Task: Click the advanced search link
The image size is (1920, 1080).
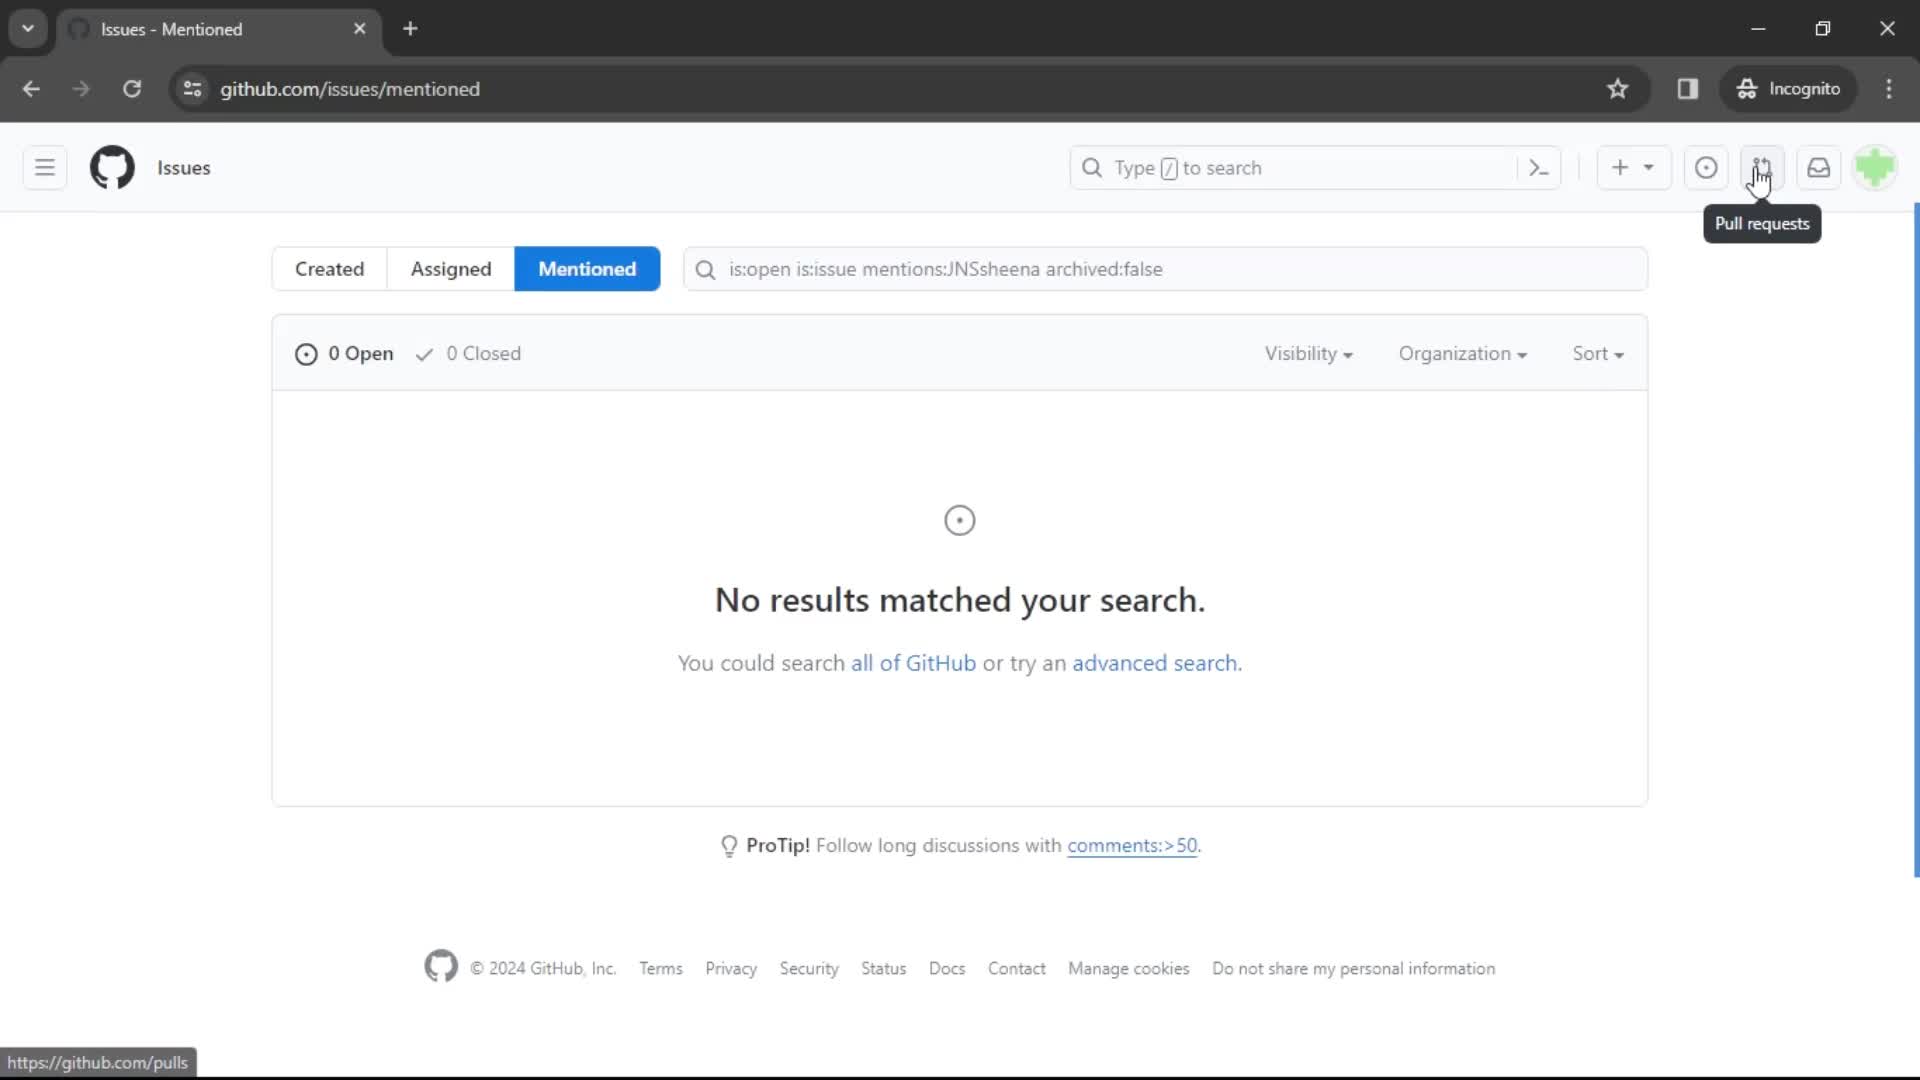Action: click(1153, 662)
